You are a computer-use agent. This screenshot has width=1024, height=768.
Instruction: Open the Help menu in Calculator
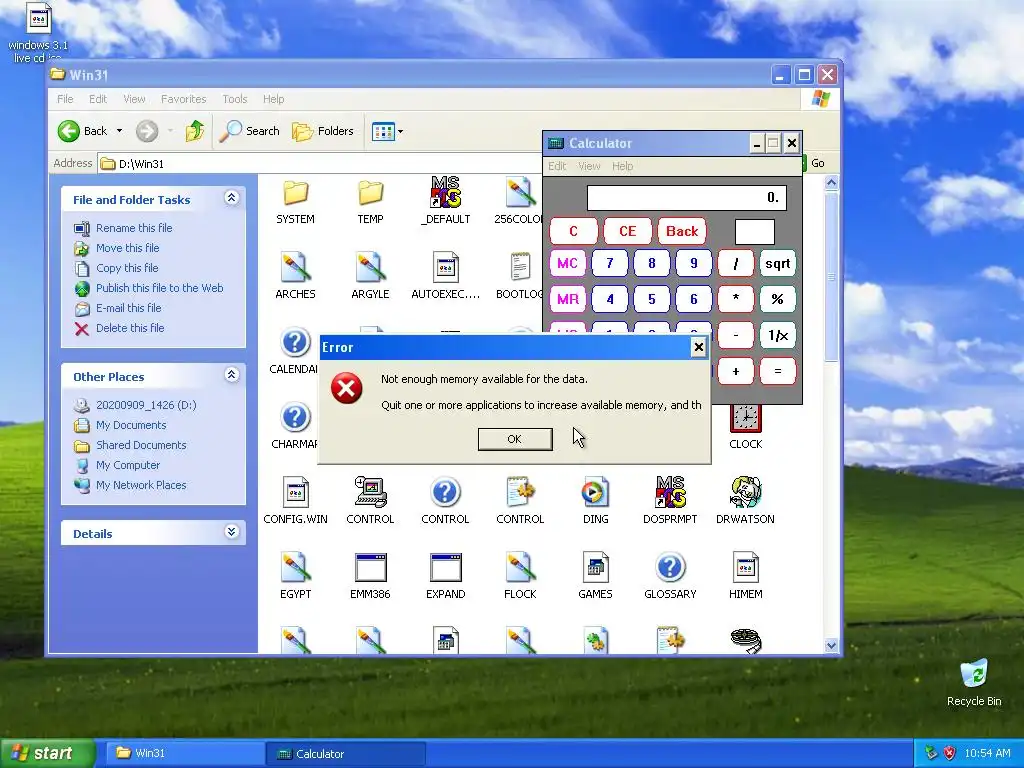click(x=622, y=166)
